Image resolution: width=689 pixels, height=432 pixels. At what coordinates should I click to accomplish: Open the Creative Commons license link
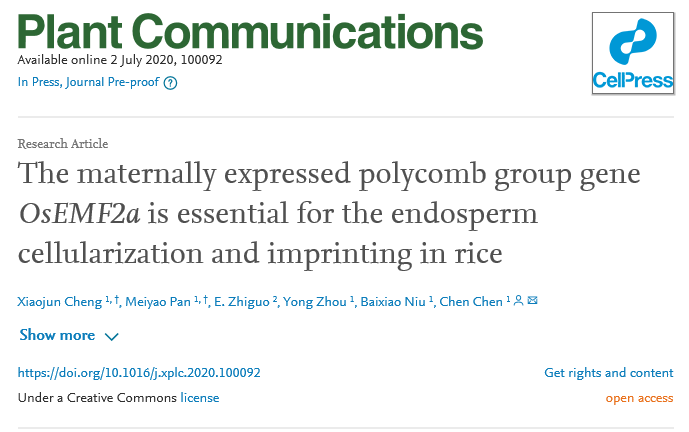click(x=199, y=398)
